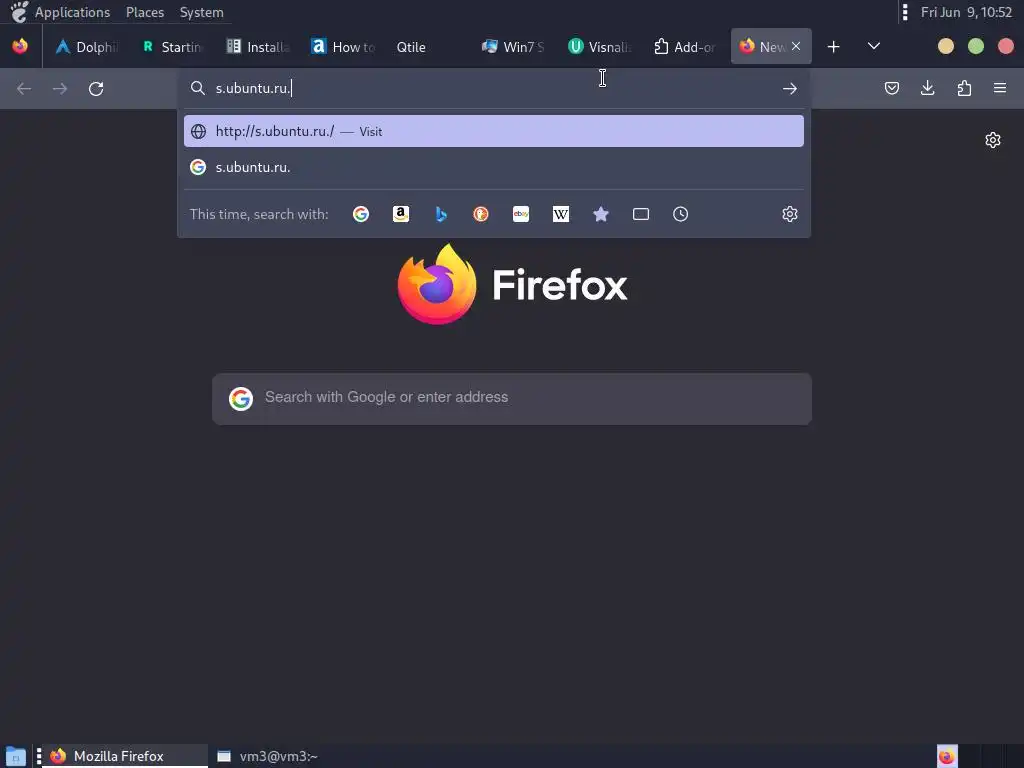This screenshot has height=768, width=1024.
Task: Visit http://s.ubuntu.ru./ suggestion
Action: pyautogui.click(x=494, y=131)
